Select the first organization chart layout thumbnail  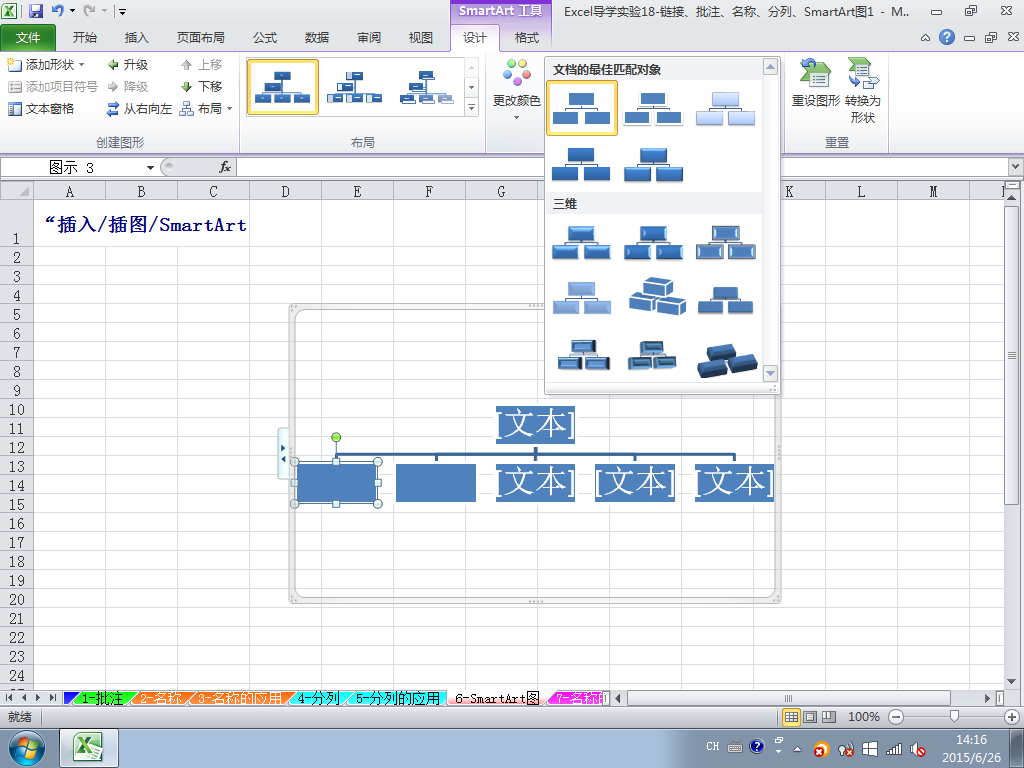(283, 88)
